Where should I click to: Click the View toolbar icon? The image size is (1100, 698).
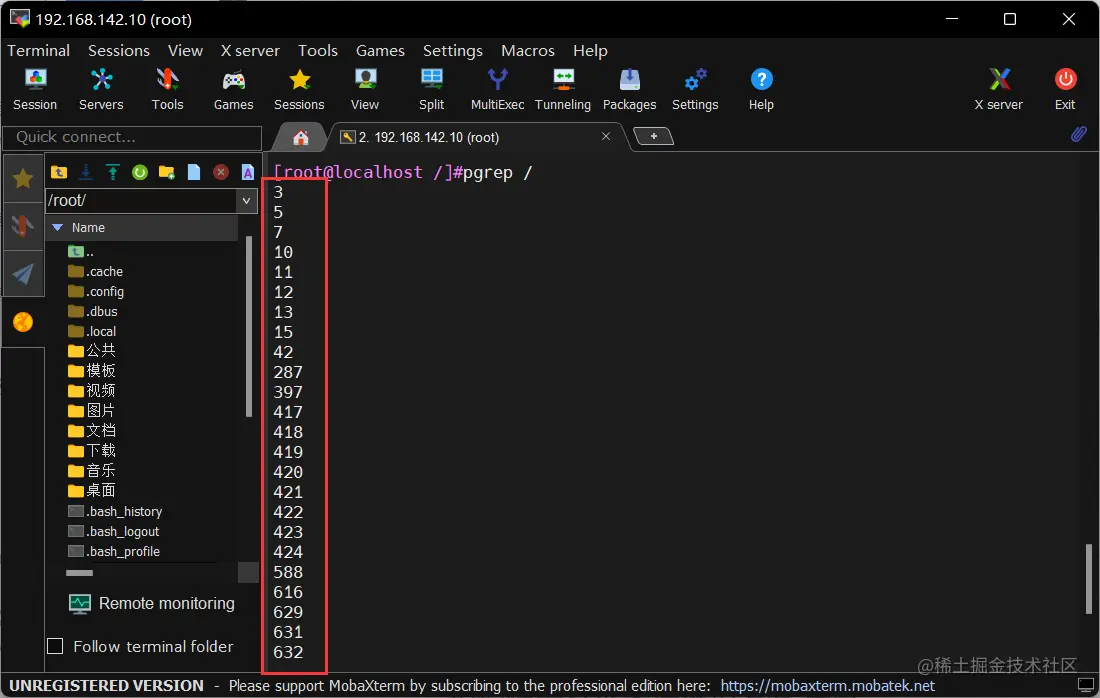(365, 90)
